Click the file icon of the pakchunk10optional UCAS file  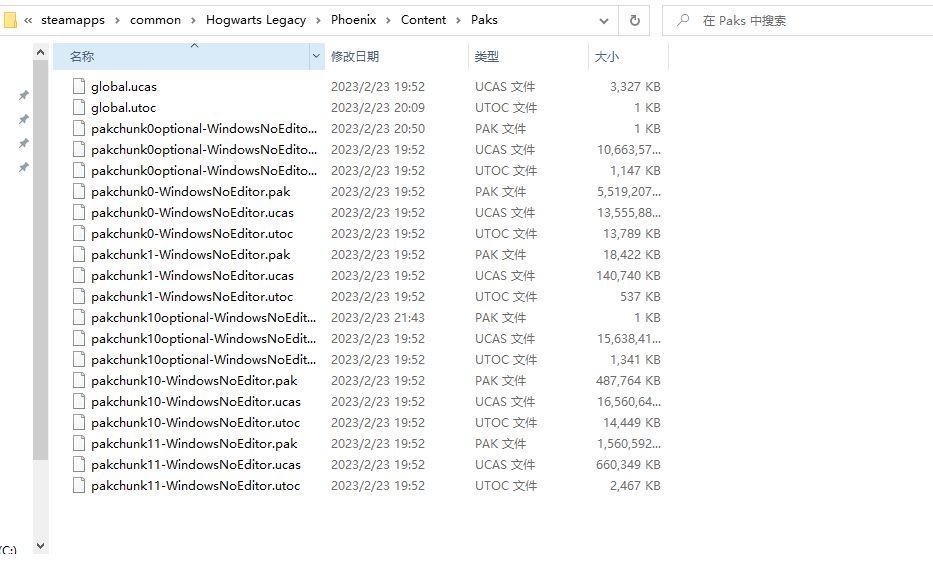(x=79, y=338)
